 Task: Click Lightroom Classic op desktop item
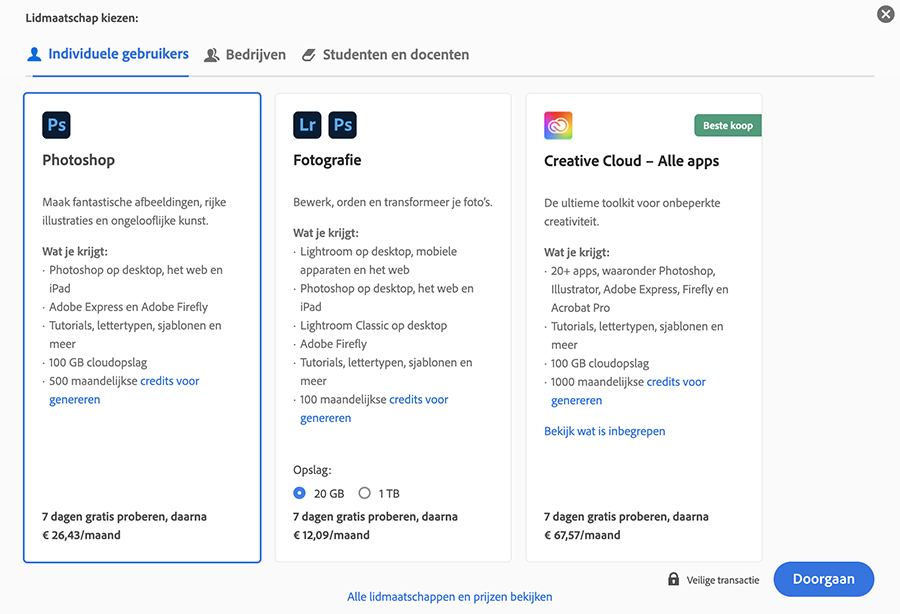pos(373,325)
